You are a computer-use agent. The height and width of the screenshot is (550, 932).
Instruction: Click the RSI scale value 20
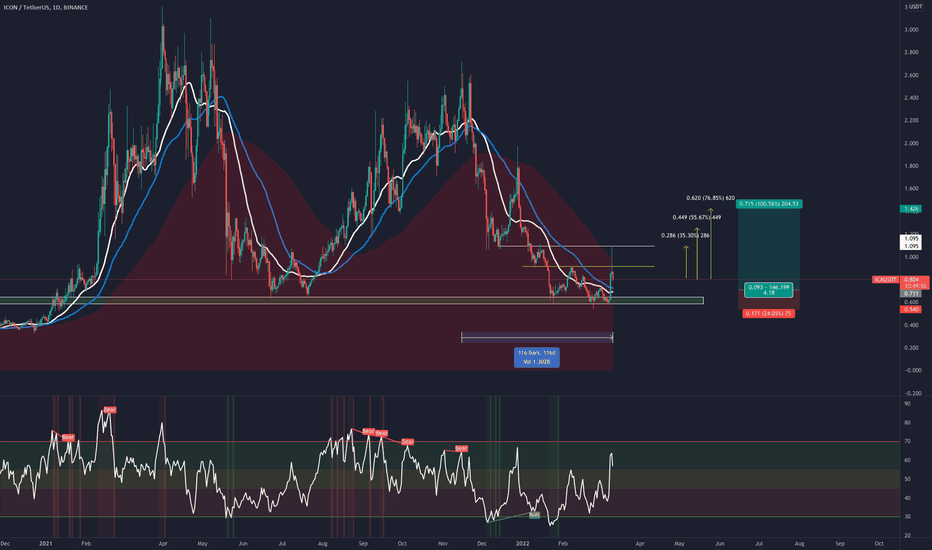[908, 536]
